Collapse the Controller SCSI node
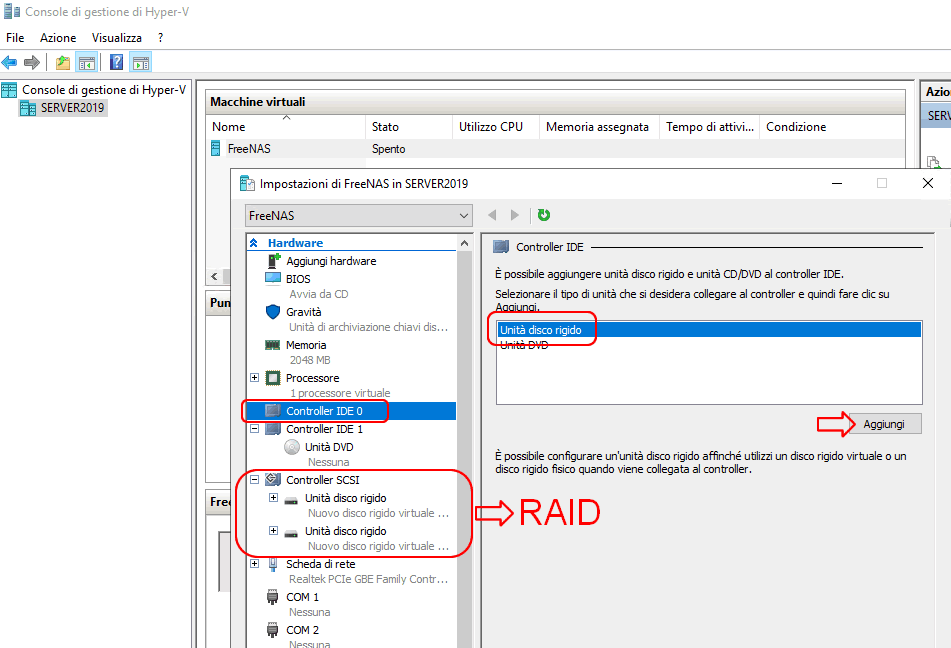The image size is (951, 648). (x=255, y=479)
